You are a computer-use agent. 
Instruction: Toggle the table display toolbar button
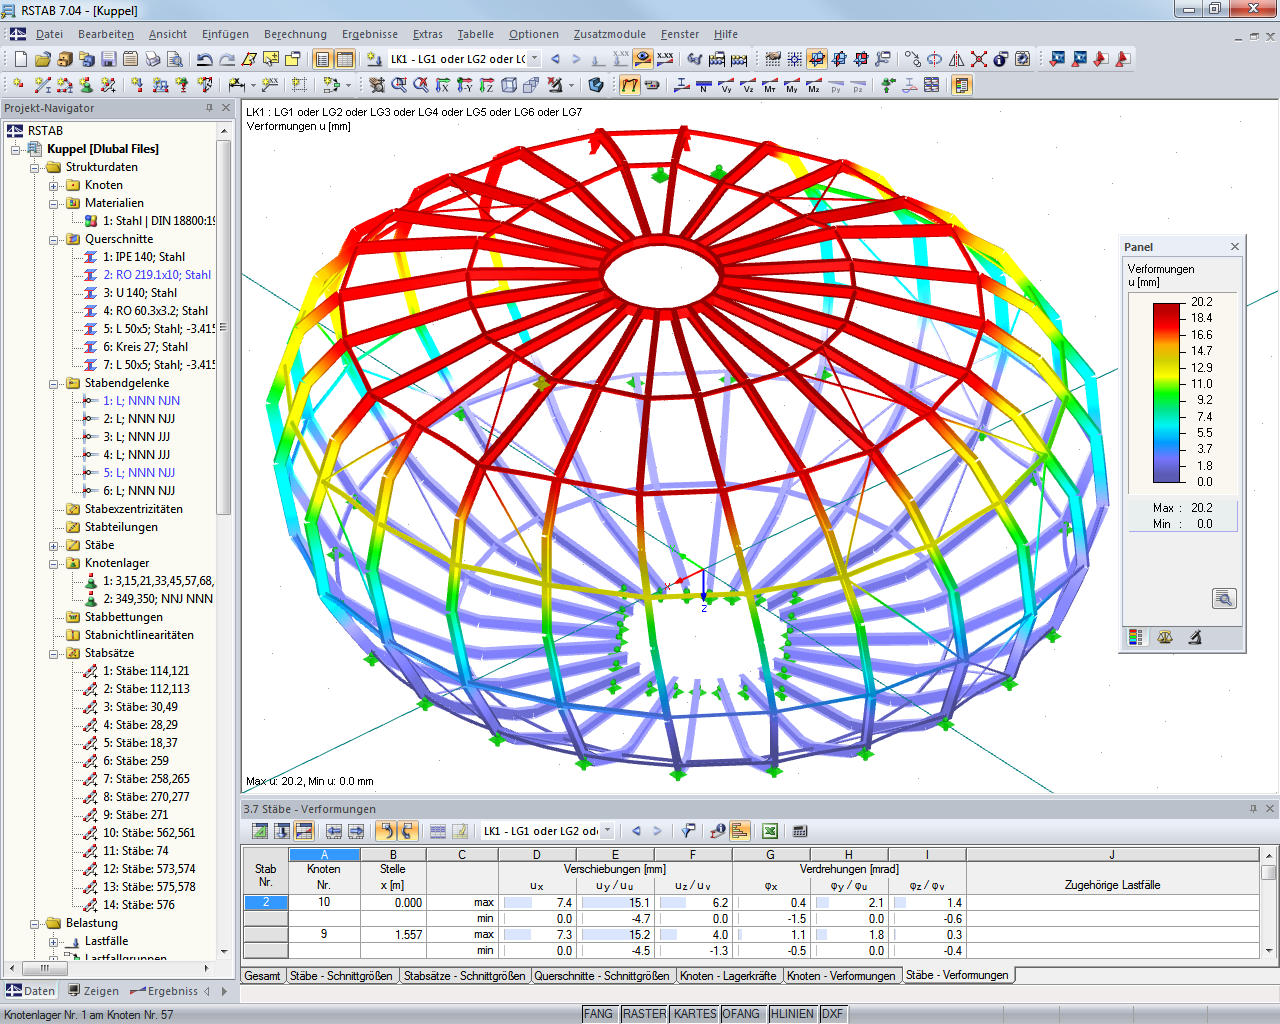tap(345, 59)
